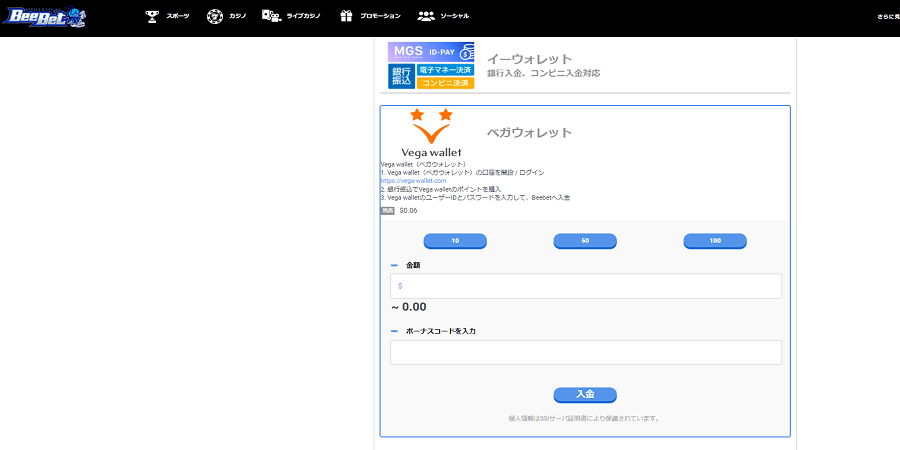Open the ソーシャル menu
Viewport: 900px width, 450px height.
455,17
